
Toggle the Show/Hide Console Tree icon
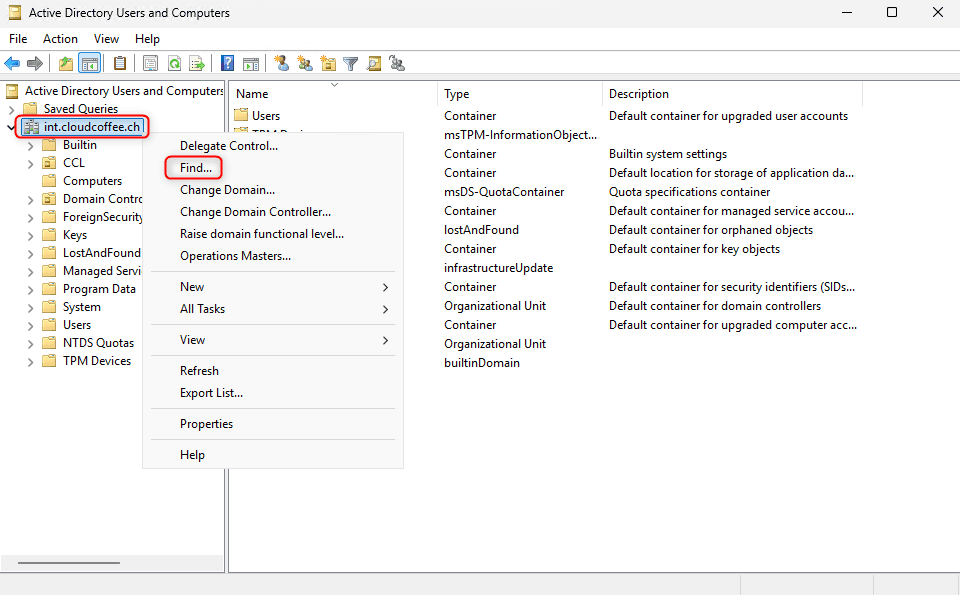tap(90, 64)
